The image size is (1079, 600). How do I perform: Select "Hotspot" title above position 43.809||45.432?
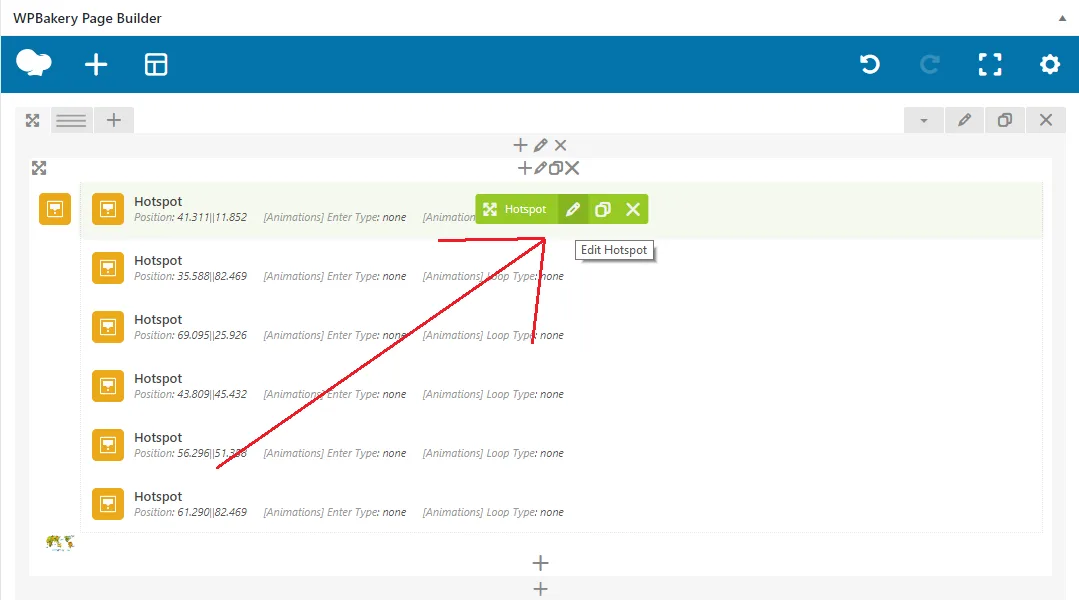158,379
